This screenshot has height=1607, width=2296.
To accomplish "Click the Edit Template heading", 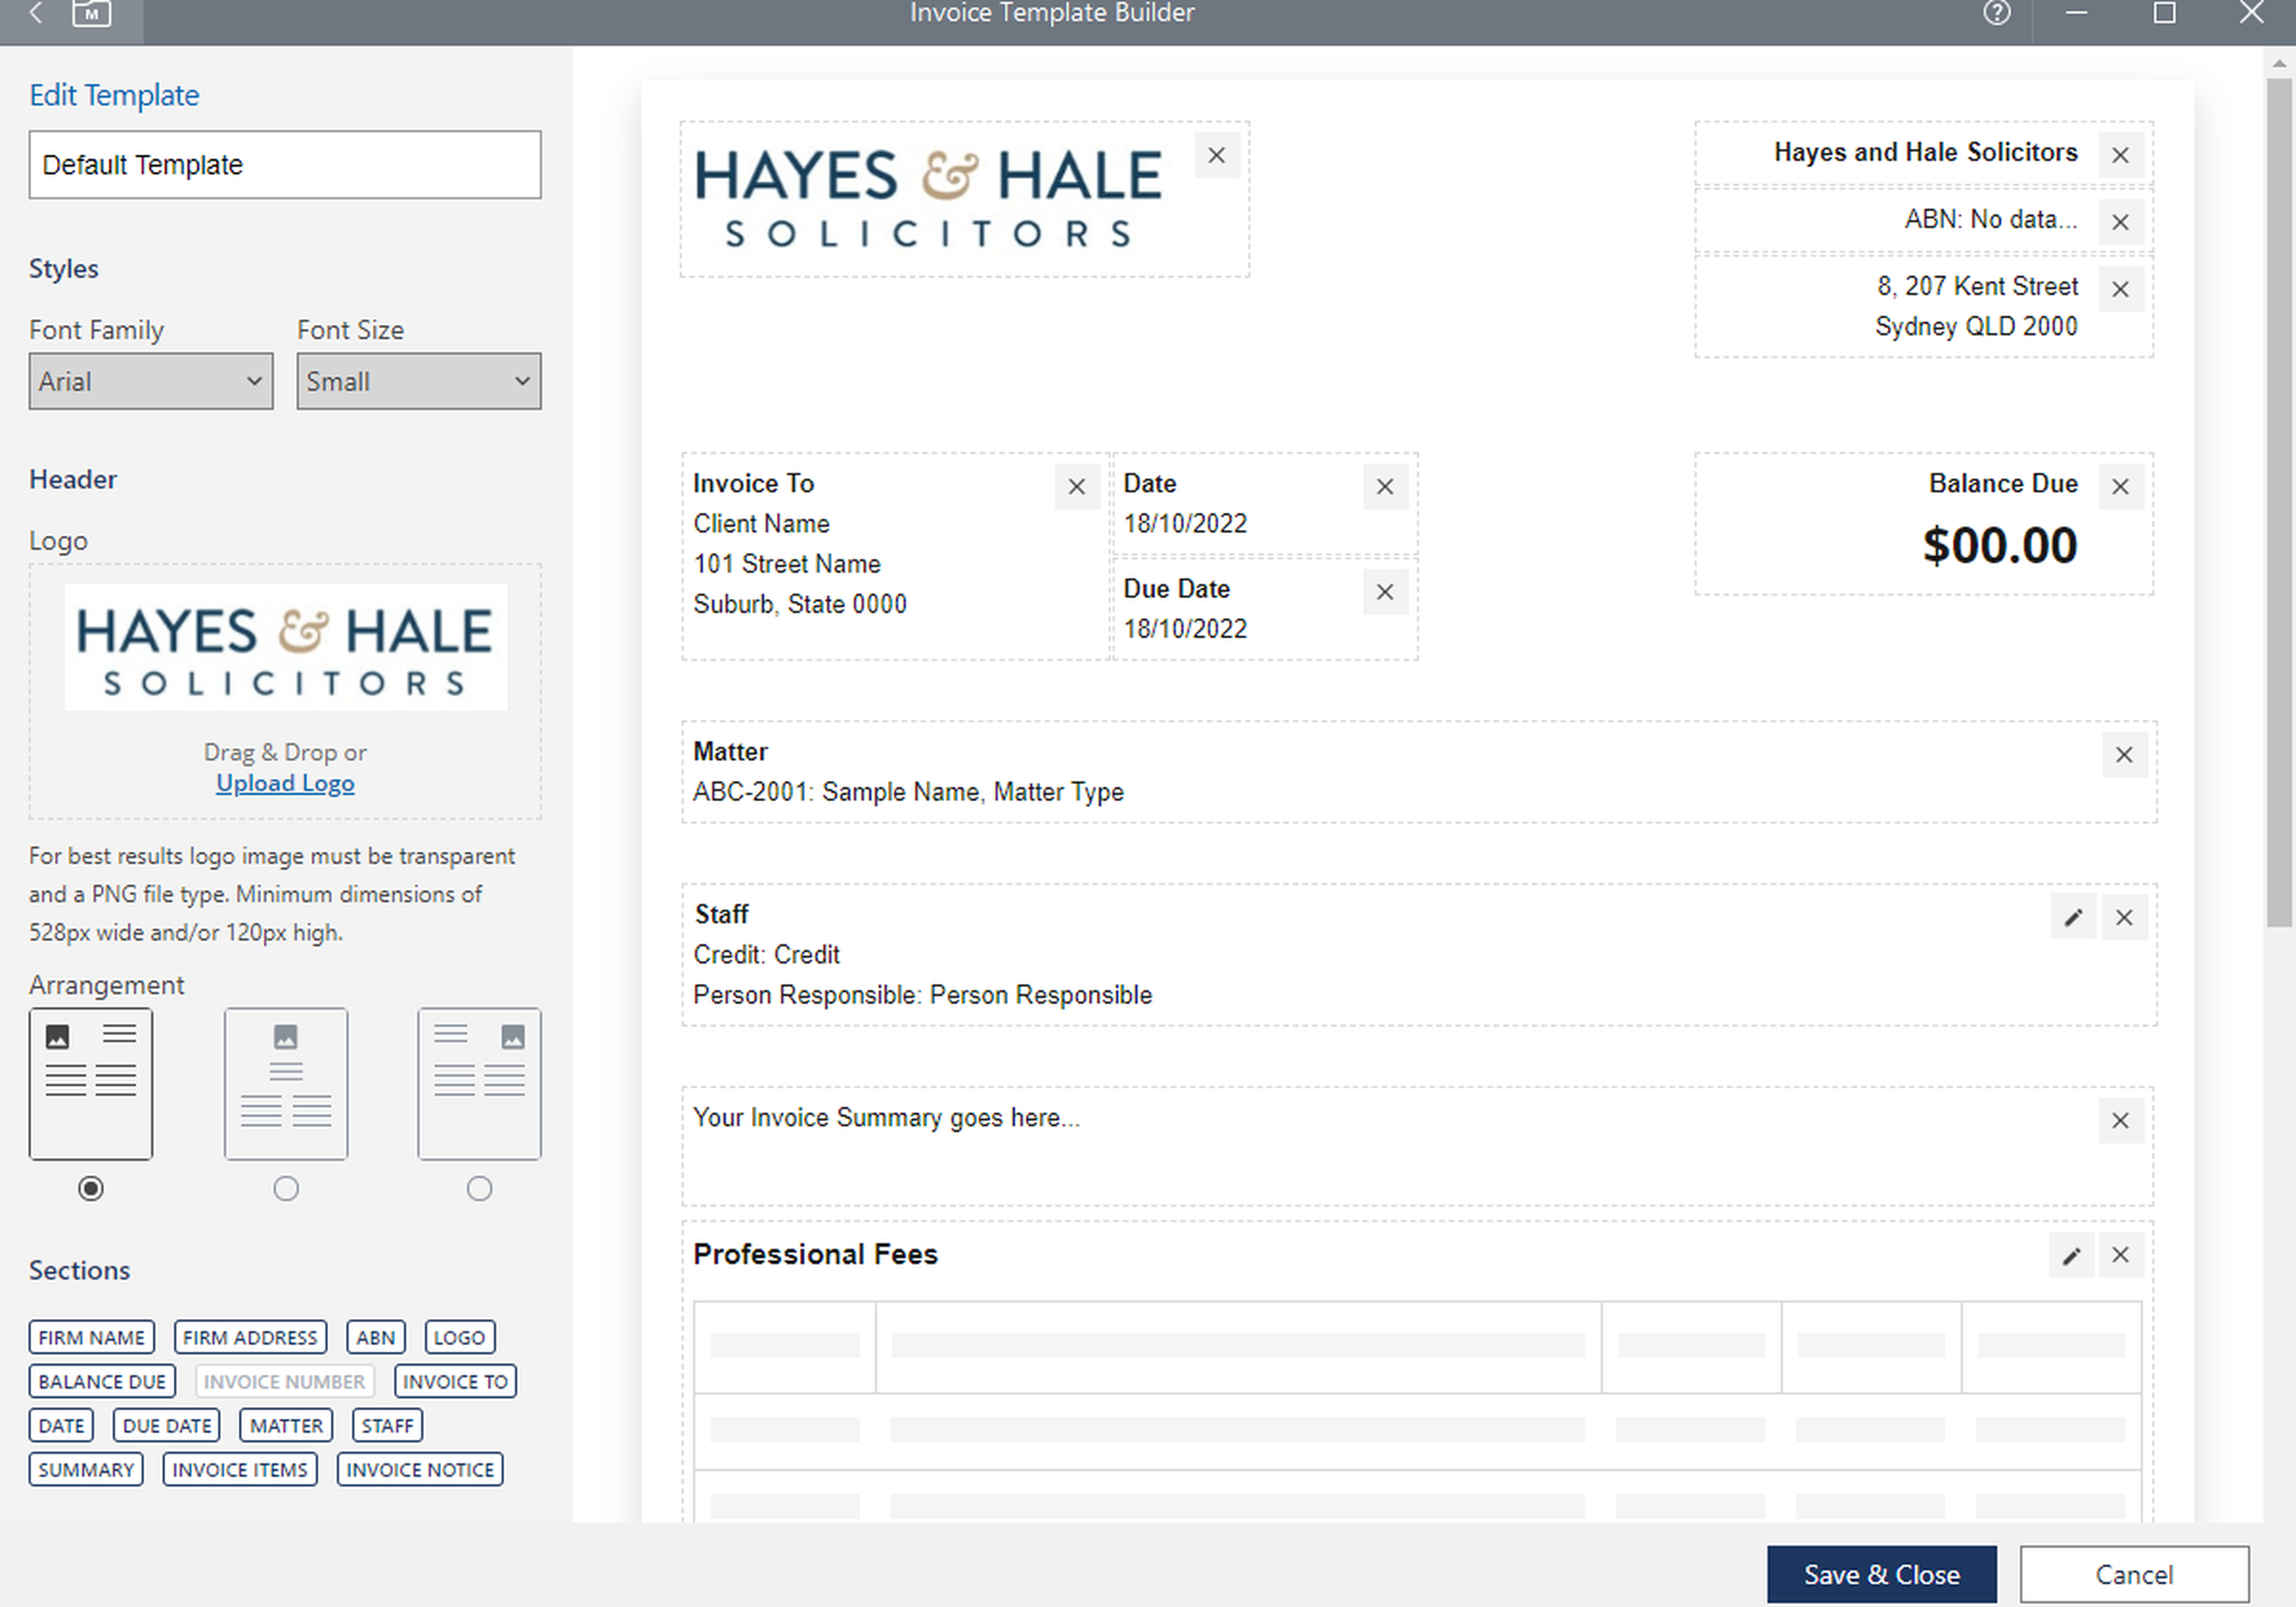I will click(x=114, y=95).
